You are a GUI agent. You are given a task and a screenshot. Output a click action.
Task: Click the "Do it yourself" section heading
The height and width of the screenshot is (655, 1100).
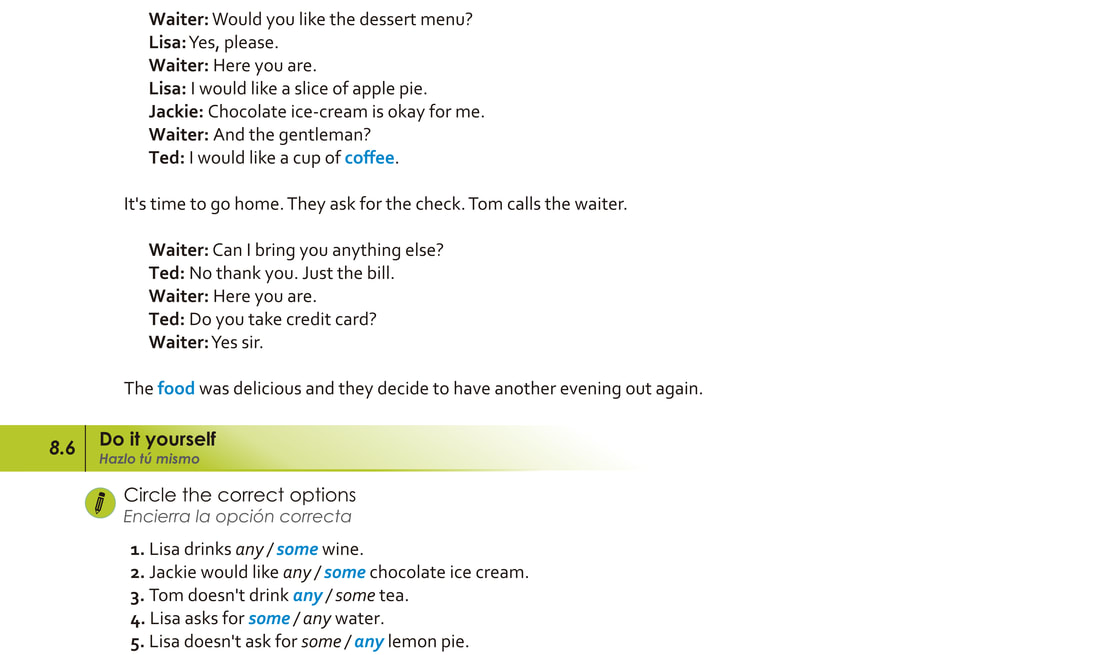point(157,440)
